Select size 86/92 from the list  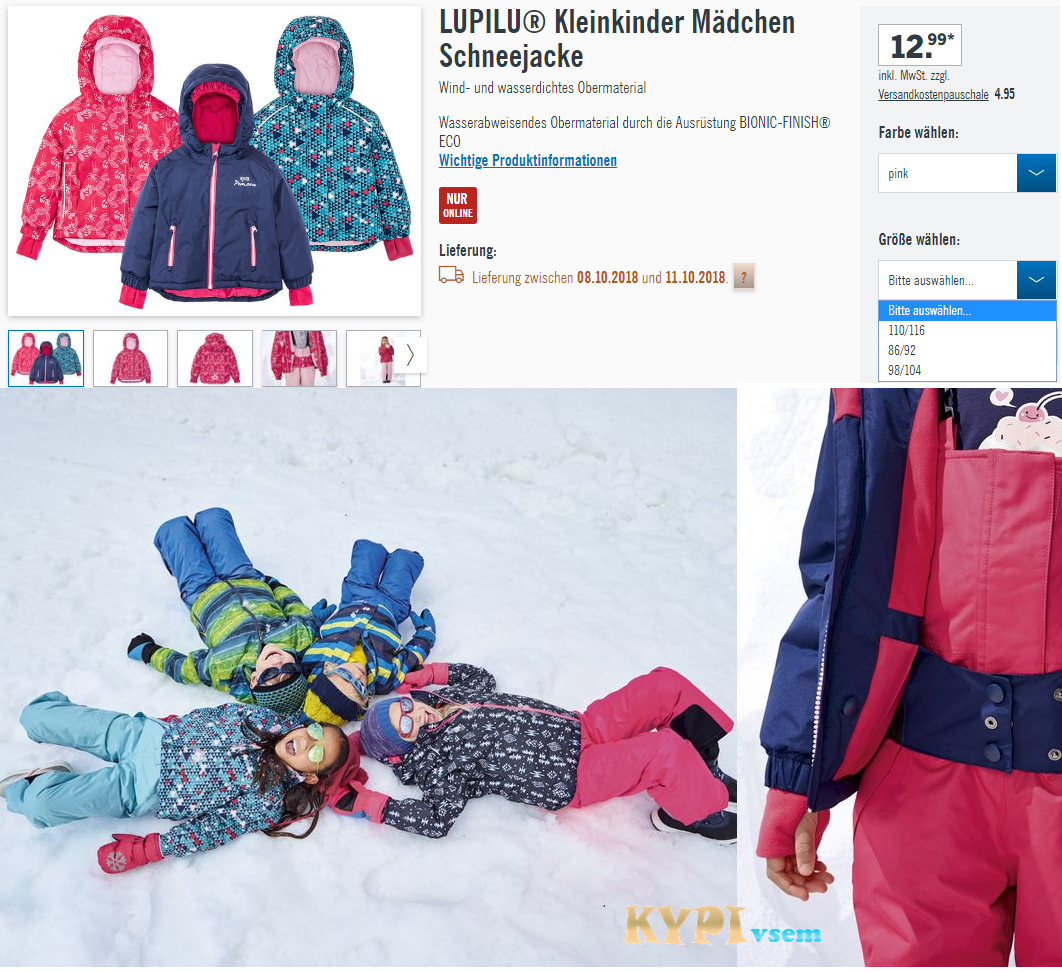pyautogui.click(x=967, y=350)
